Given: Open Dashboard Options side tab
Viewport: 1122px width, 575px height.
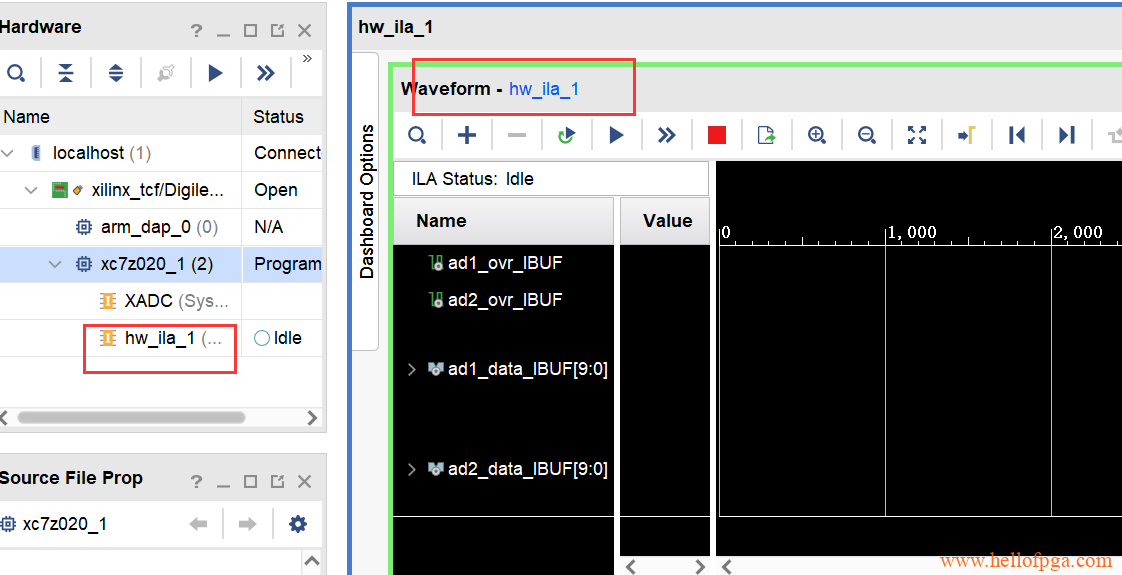Looking at the screenshot, I should (x=367, y=201).
